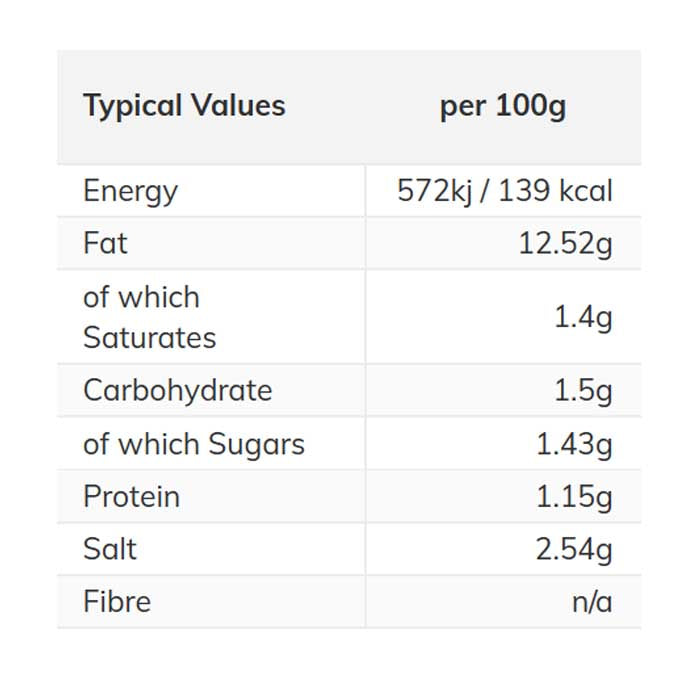This screenshot has width=700, height=700.
Task: Select the Protein row label
Action: pos(131,497)
